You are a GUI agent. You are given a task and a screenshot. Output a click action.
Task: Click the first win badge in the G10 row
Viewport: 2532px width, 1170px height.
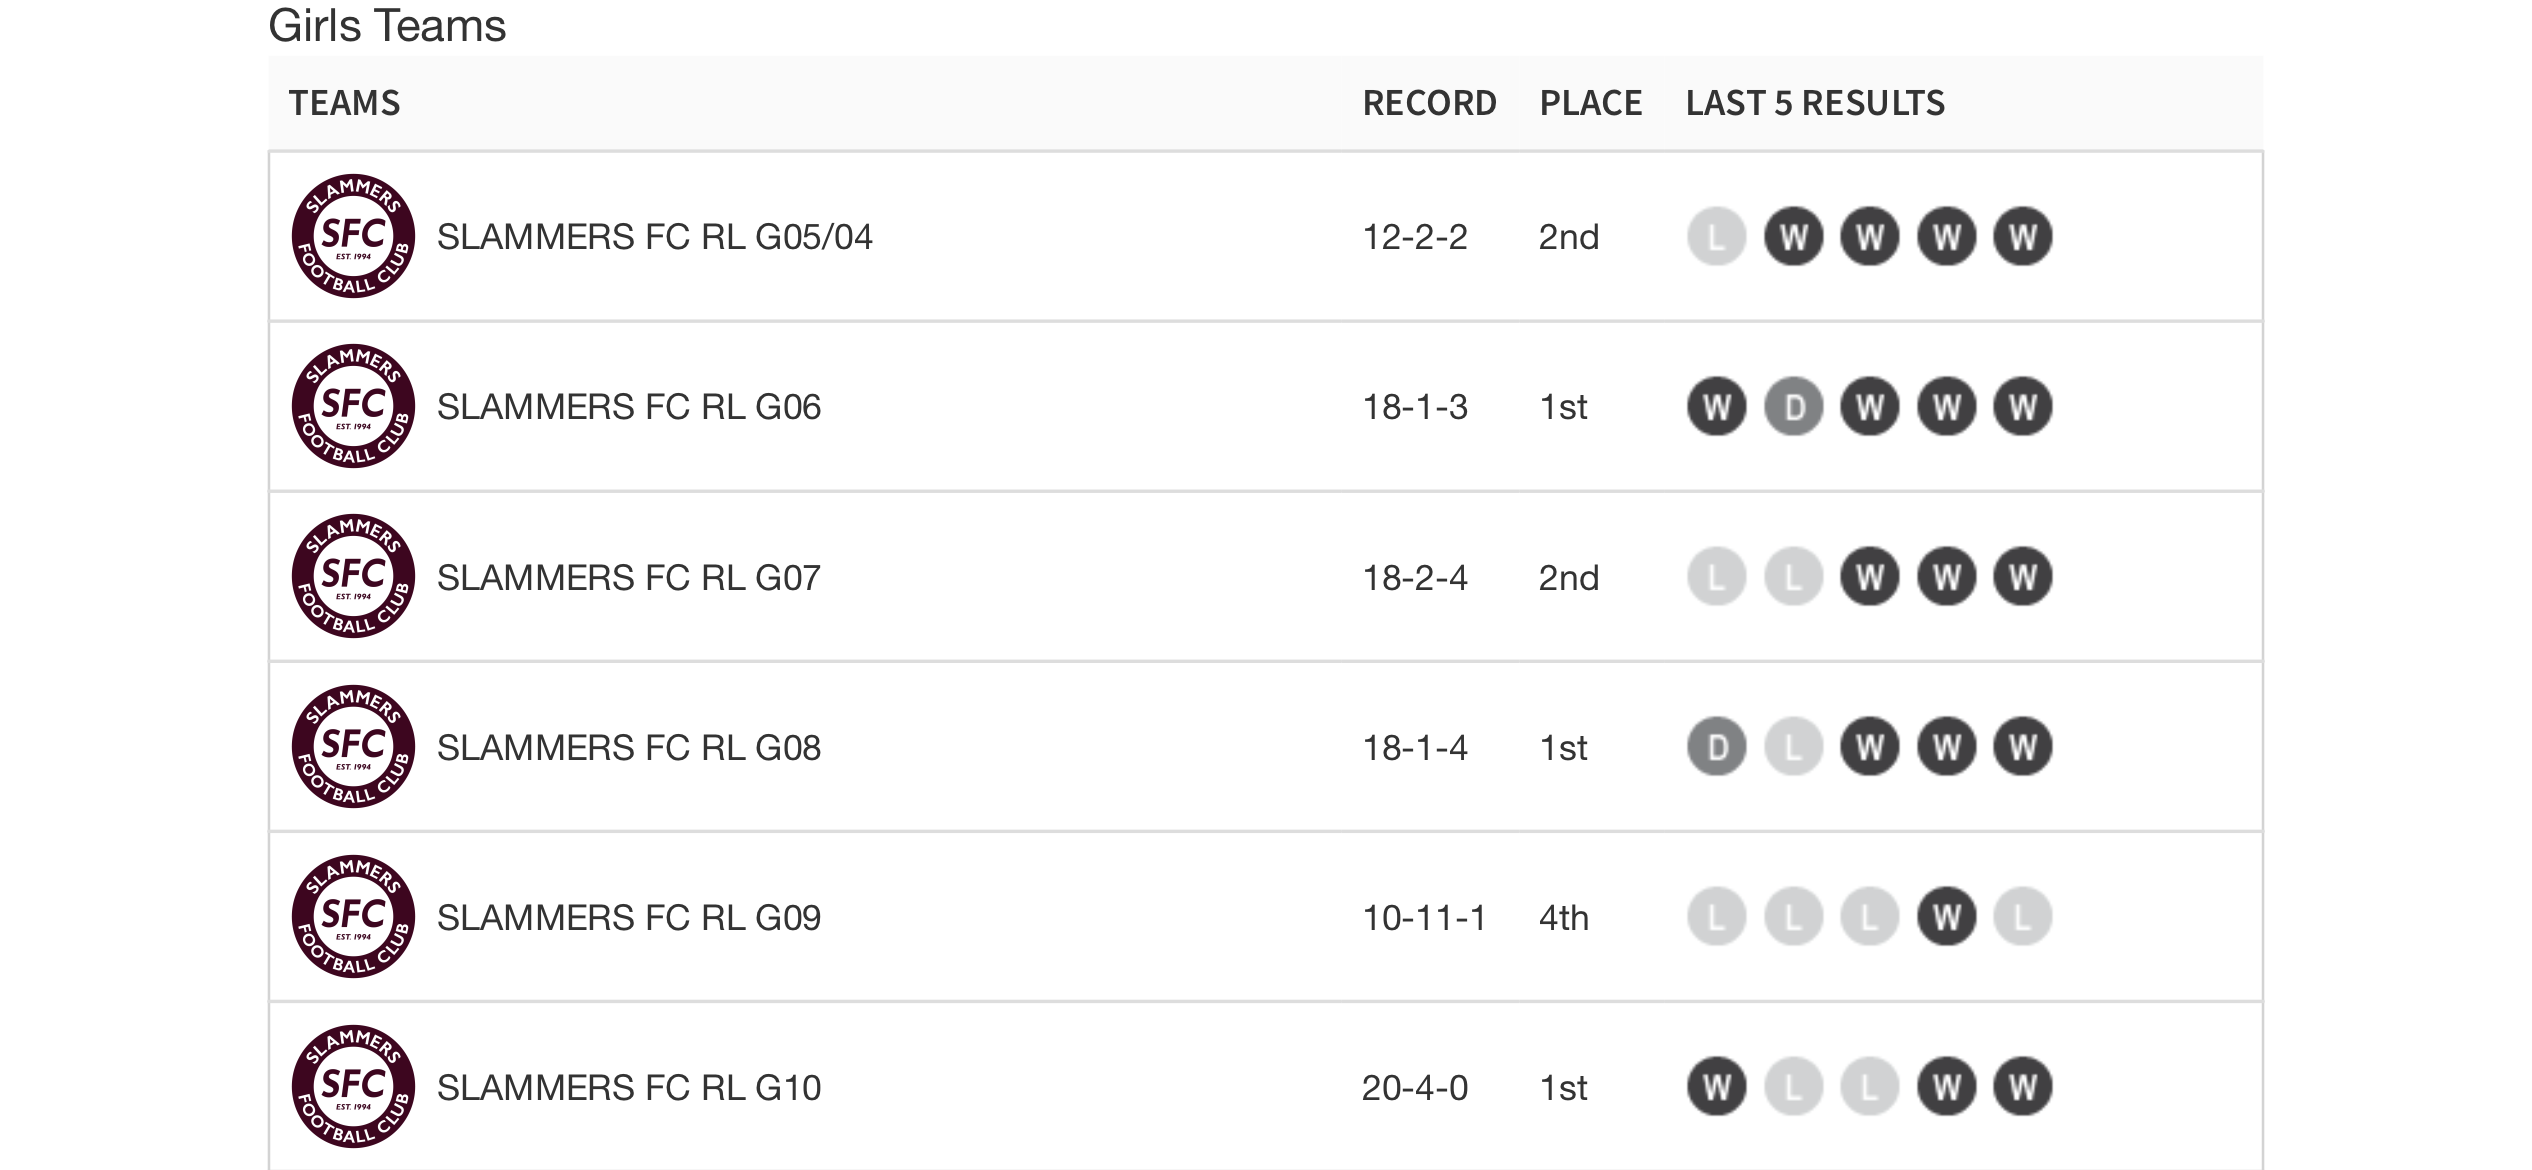coord(1716,1087)
